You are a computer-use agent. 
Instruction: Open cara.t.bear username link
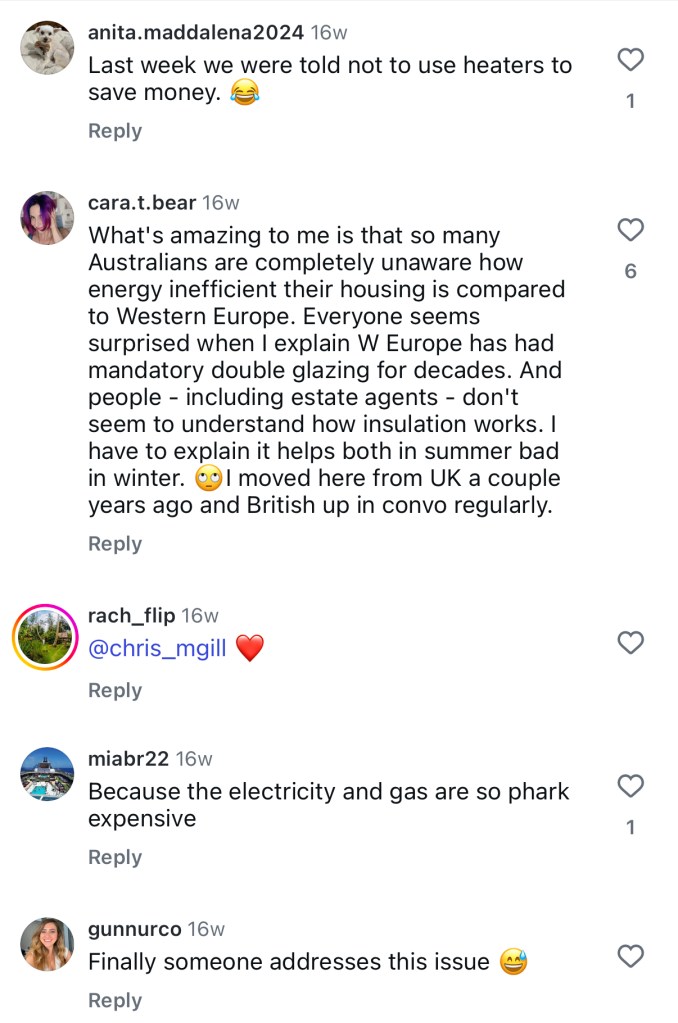141,203
